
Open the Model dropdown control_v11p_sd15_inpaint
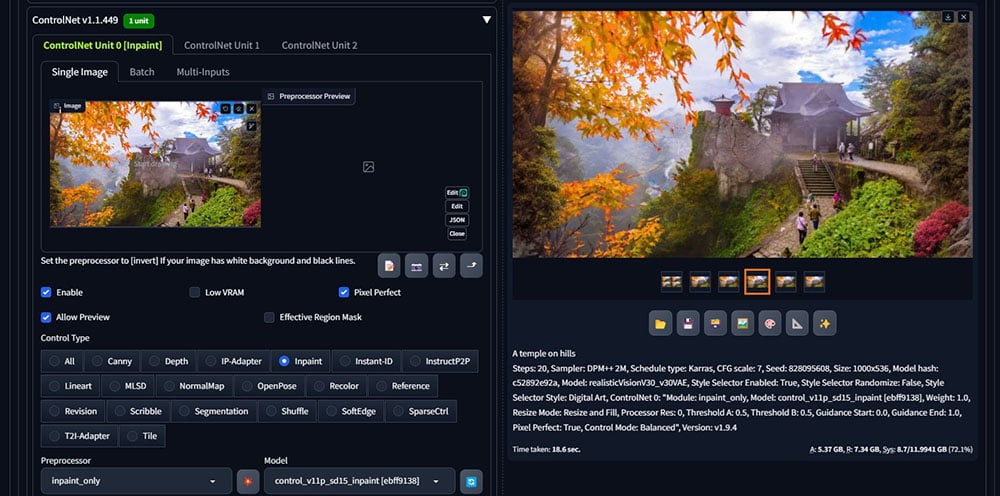click(x=358, y=482)
